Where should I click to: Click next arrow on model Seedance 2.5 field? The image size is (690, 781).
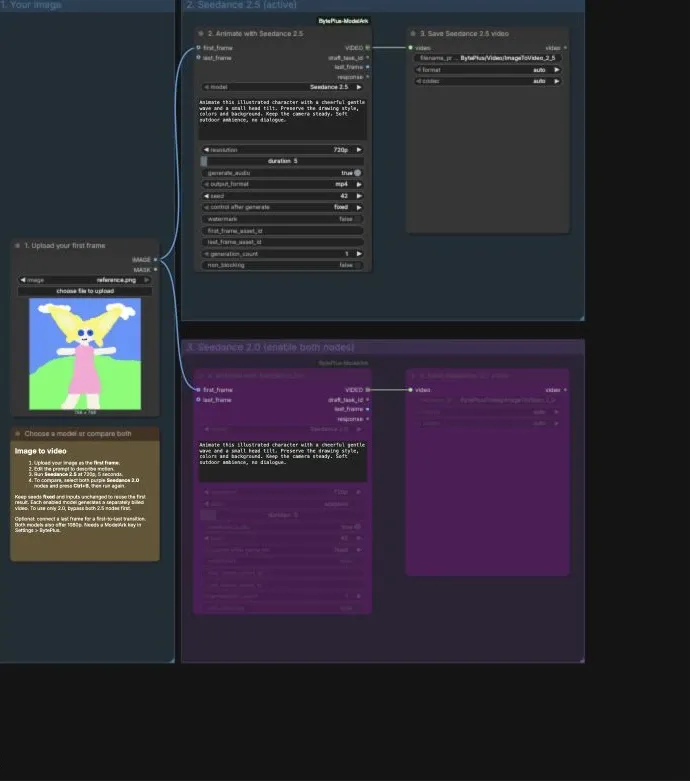pos(359,87)
